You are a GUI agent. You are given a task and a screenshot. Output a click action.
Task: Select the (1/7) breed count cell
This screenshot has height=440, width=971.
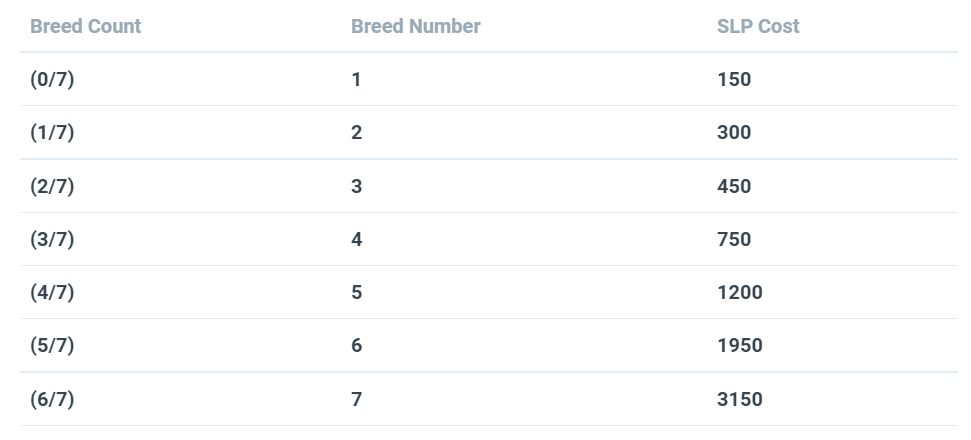point(52,132)
